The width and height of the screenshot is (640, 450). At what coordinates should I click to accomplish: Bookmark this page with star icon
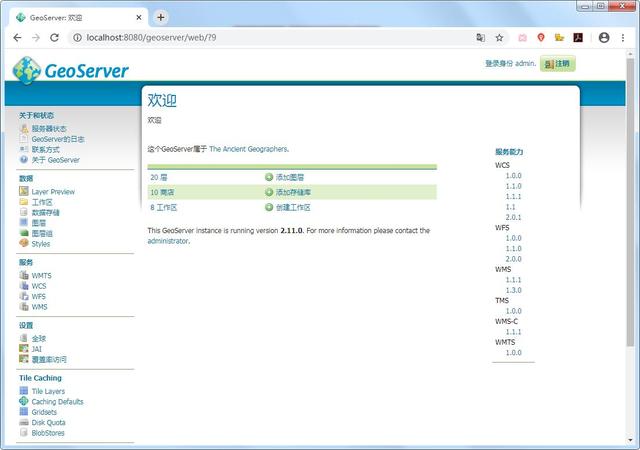pyautogui.click(x=499, y=38)
